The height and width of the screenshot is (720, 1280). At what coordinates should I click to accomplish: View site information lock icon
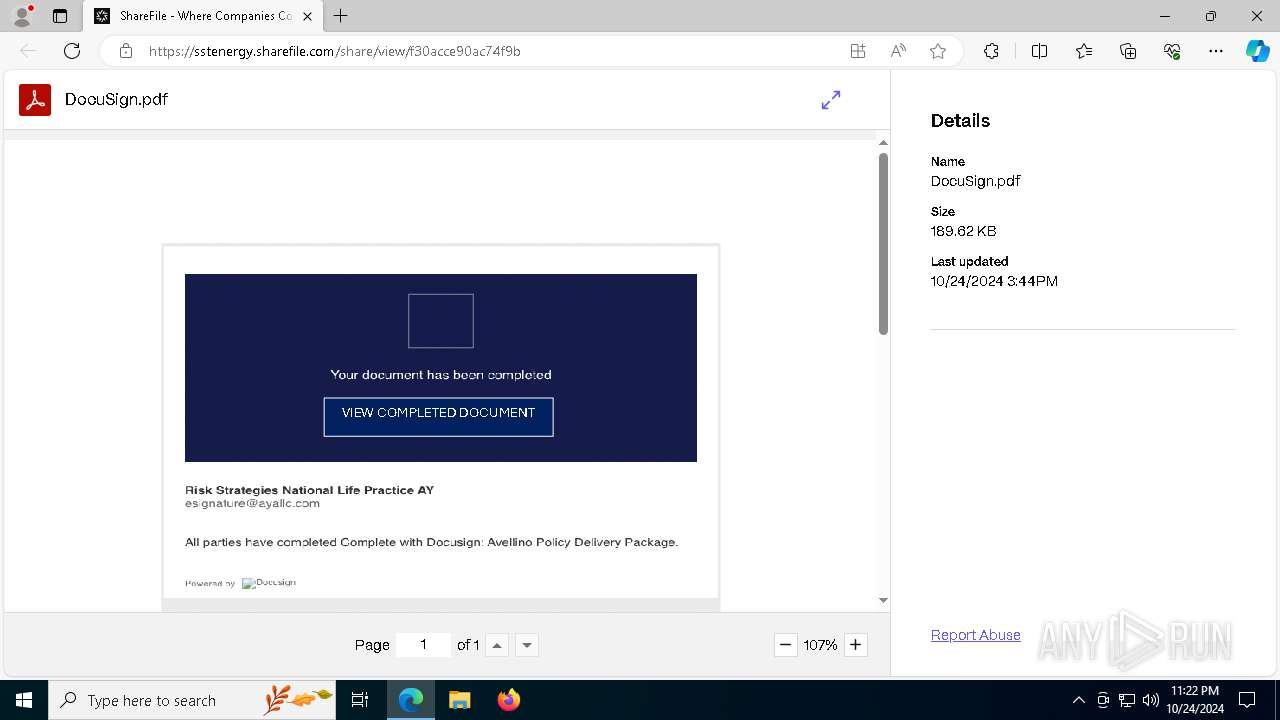(x=126, y=51)
